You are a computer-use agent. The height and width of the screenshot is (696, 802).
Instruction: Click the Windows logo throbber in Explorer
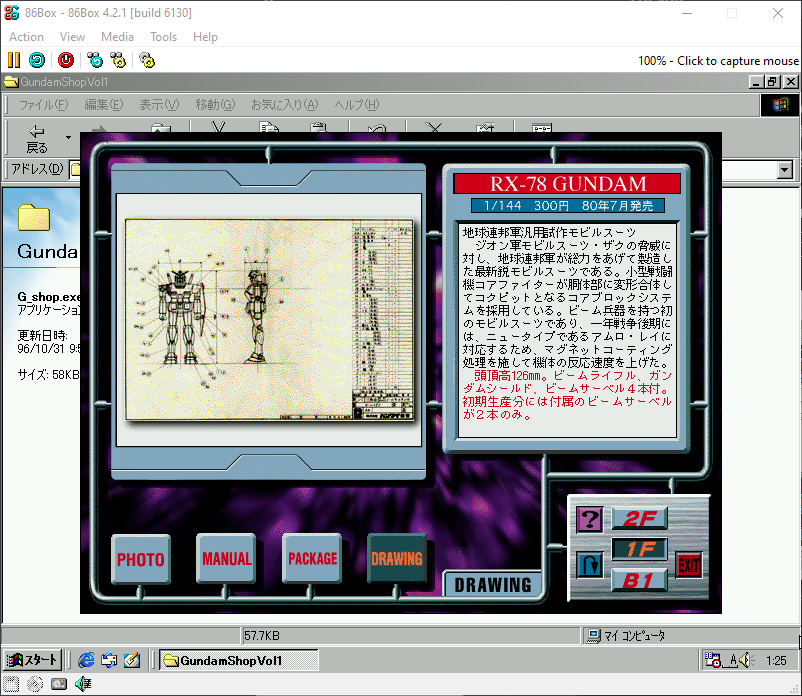pyautogui.click(x=779, y=105)
